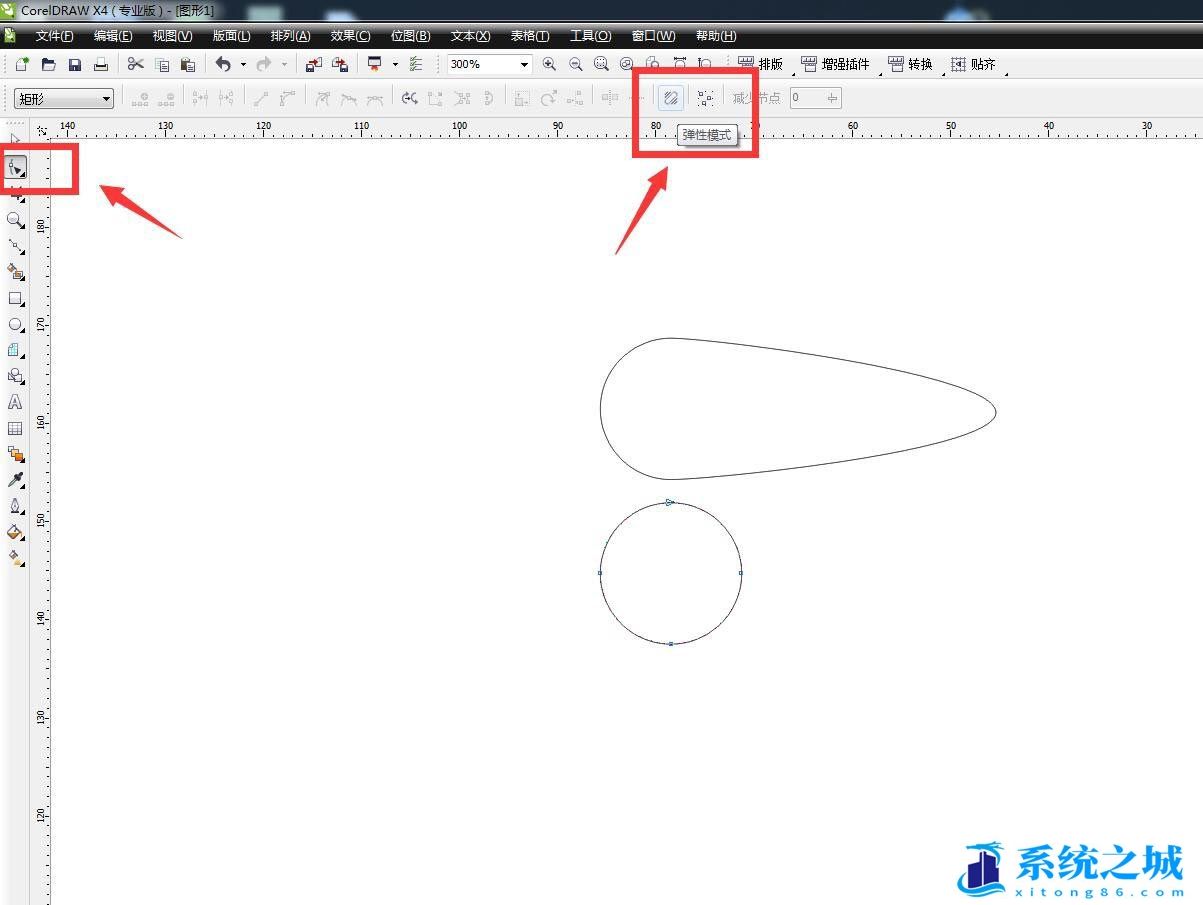This screenshot has width=1203, height=905.
Task: Click the Save icon in toolbar
Action: [x=75, y=64]
